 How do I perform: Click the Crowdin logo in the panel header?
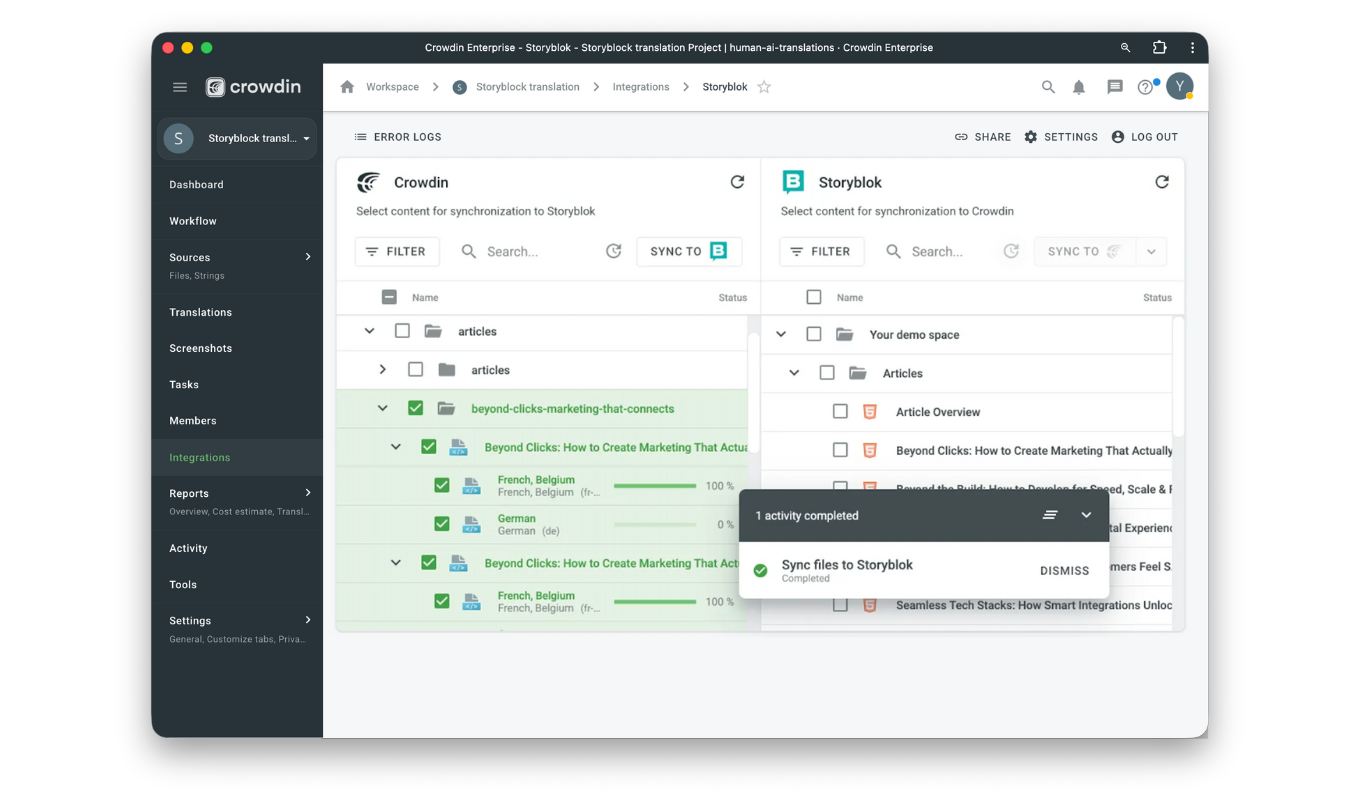click(369, 182)
